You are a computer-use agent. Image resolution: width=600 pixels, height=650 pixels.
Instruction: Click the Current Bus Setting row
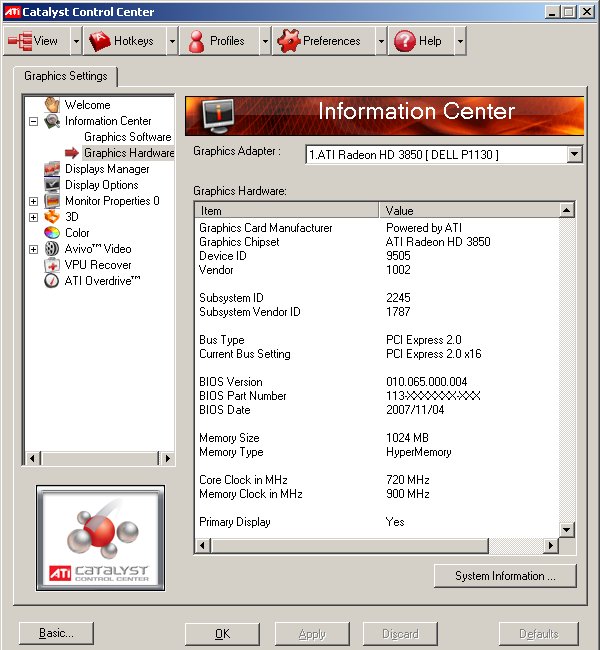point(377,354)
